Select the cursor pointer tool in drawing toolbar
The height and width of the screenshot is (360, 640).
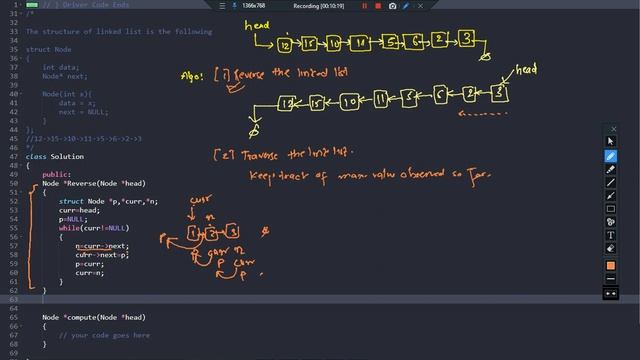pyautogui.click(x=611, y=142)
